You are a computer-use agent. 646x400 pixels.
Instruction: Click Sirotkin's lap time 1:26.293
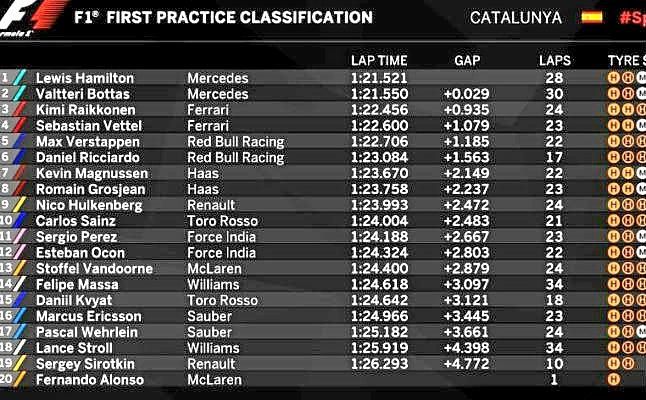[379, 364]
